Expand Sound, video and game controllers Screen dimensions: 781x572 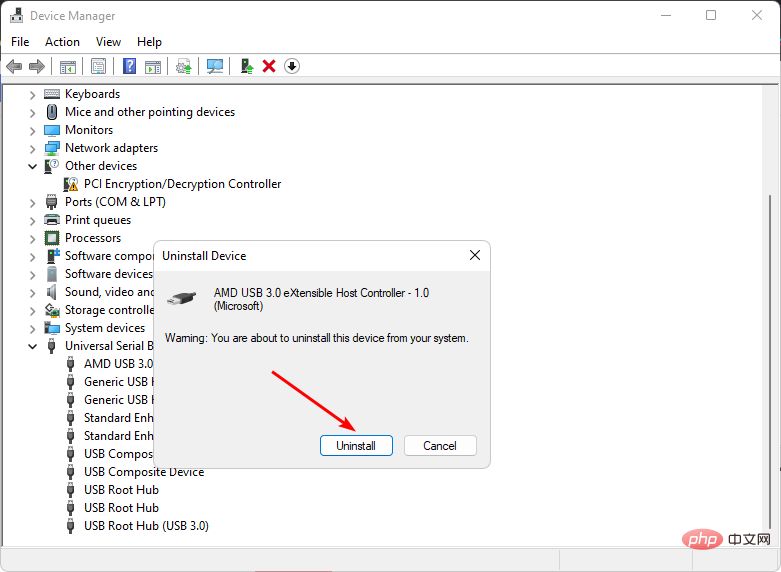tap(32, 293)
